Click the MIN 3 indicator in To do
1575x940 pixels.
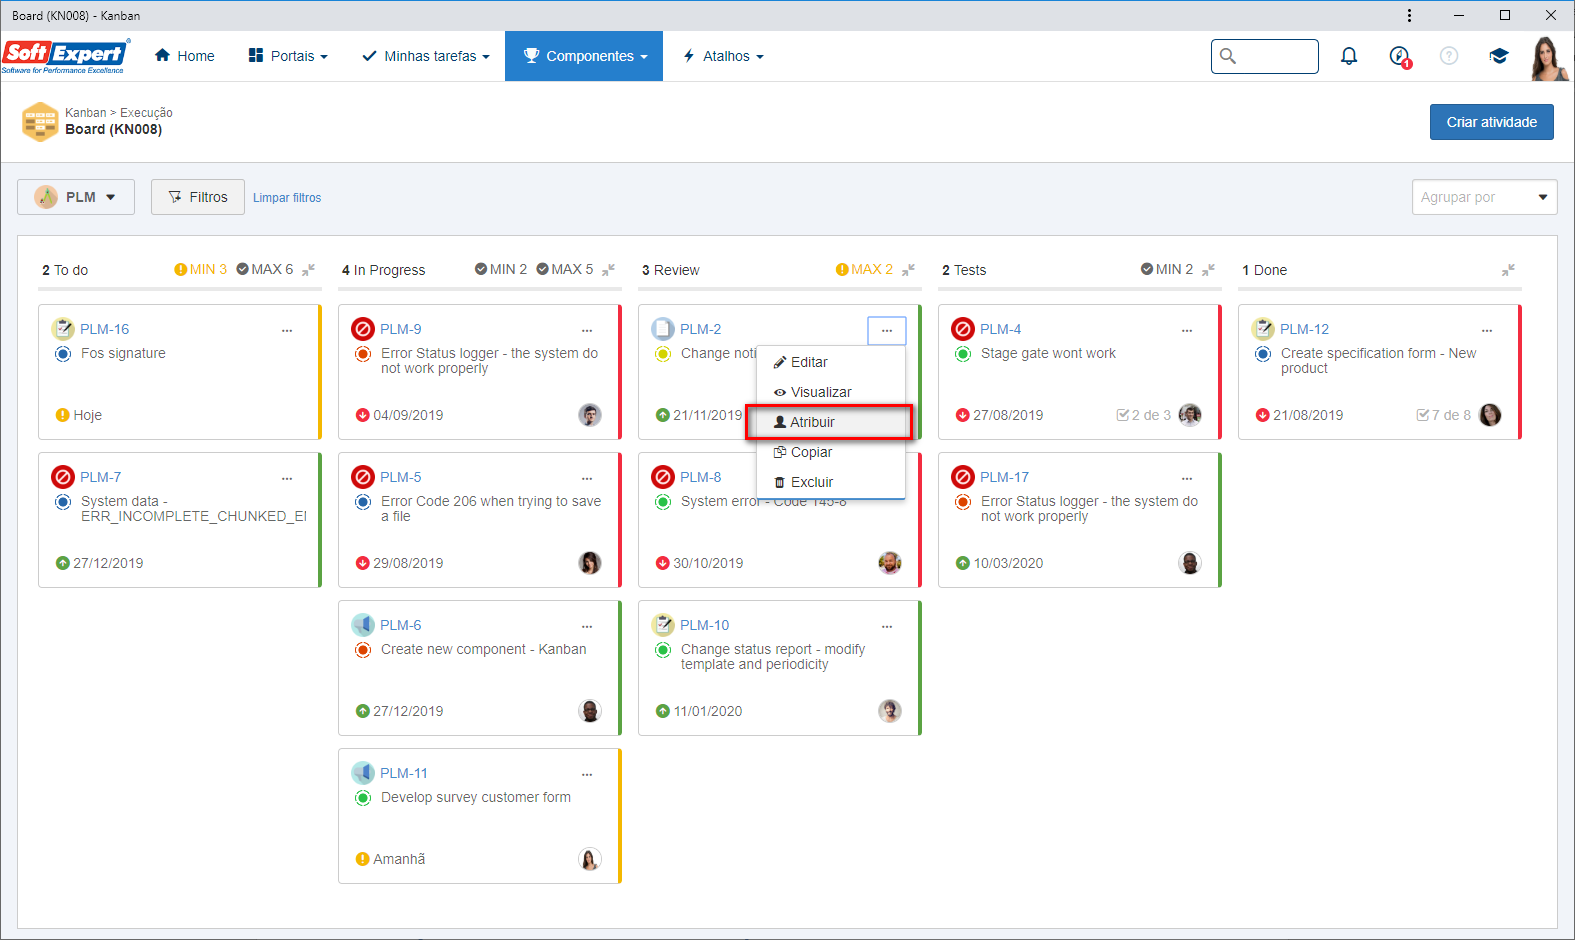[x=200, y=269]
